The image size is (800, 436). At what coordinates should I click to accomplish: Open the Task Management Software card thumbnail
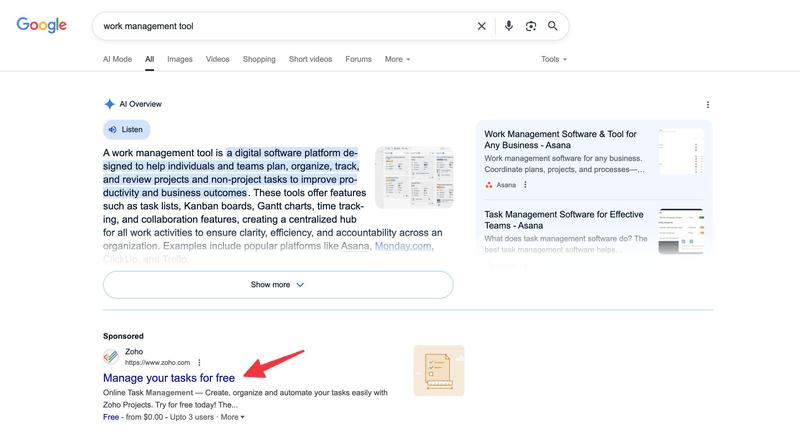tap(681, 232)
